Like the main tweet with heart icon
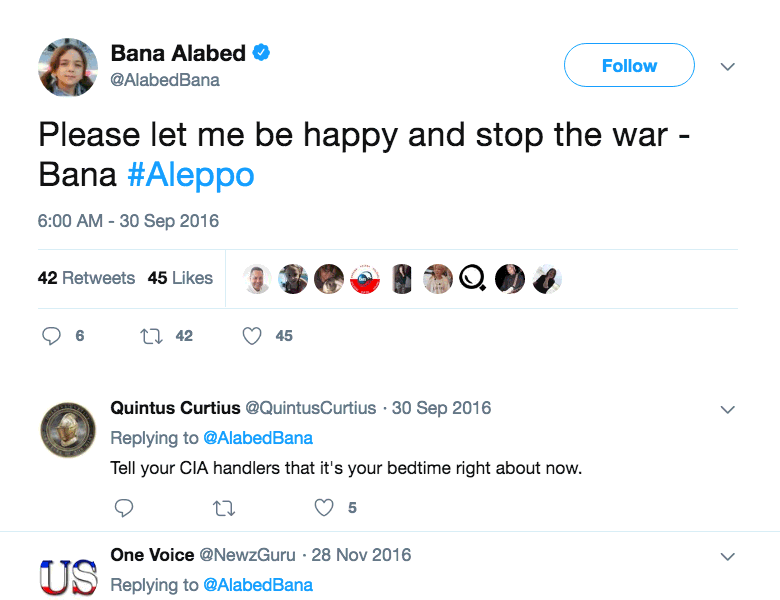 coord(253,336)
